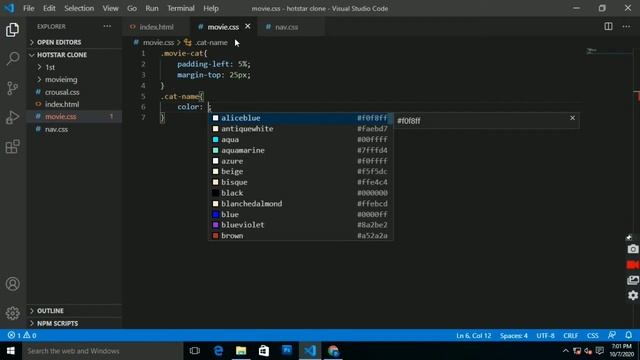The height and width of the screenshot is (360, 640).
Task: Close the color suggestion details panel
Action: point(572,118)
